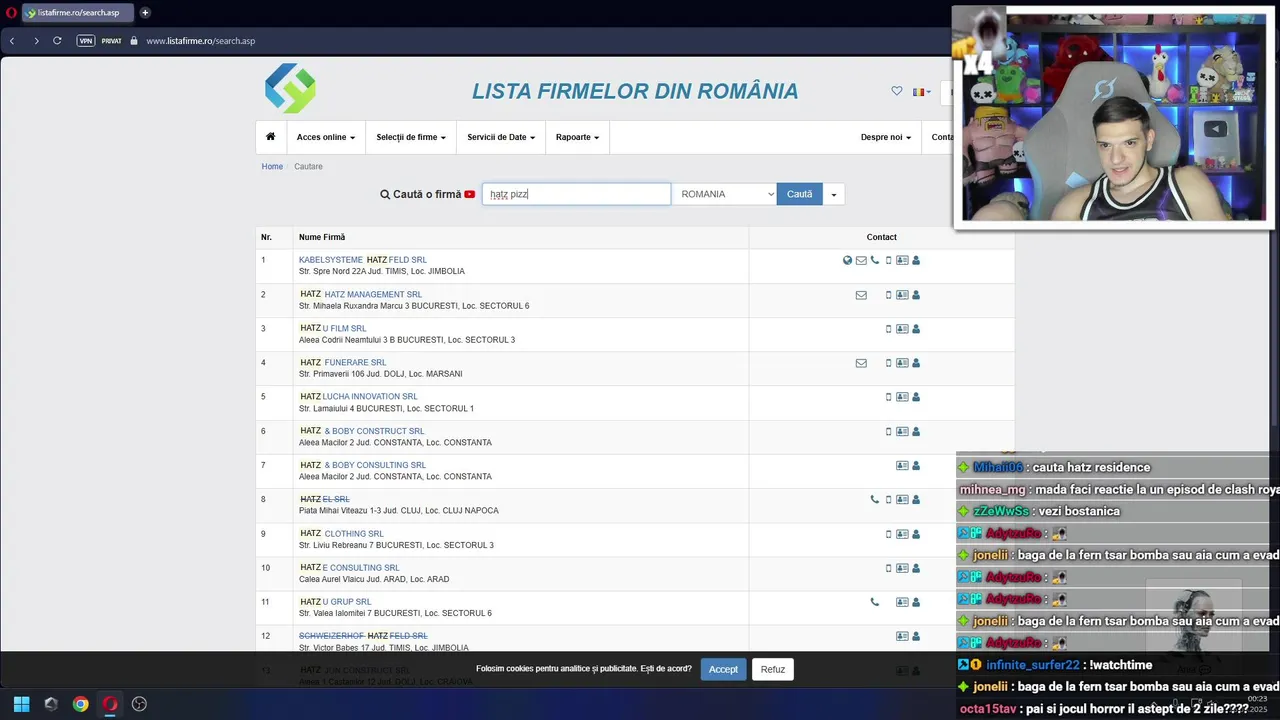This screenshot has width=1280, height=720.
Task: Click the person icon for HATZ MANAGEMENT SRL
Action: [x=916, y=295]
